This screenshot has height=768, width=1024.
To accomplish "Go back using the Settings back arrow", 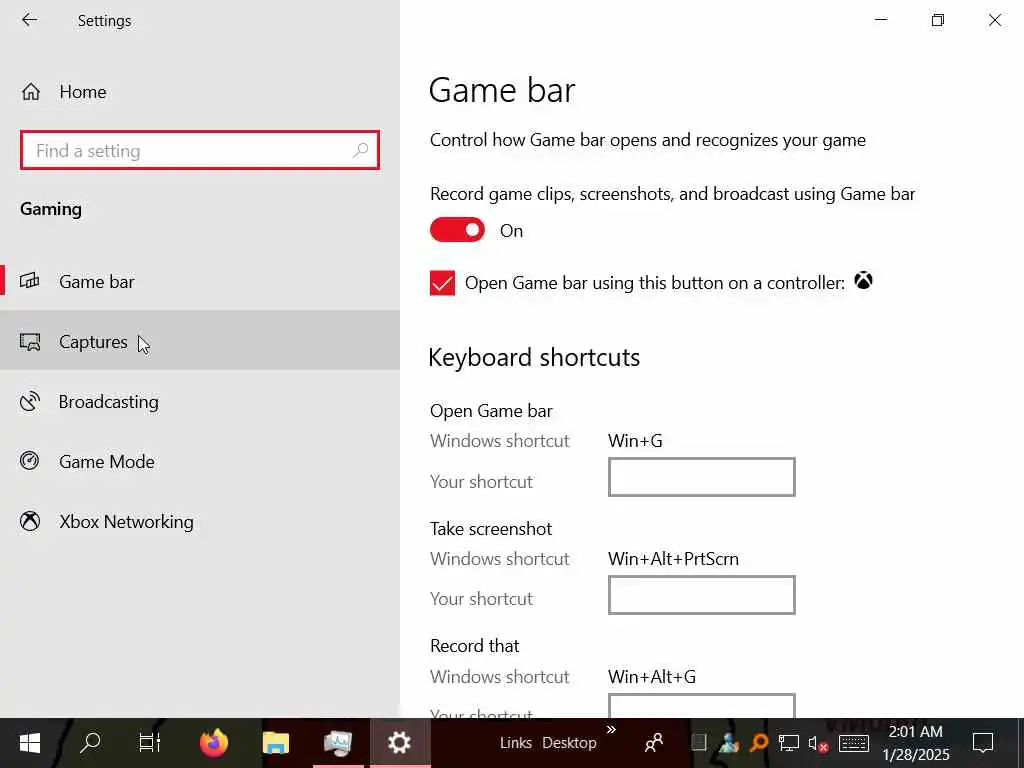I will click(29, 20).
